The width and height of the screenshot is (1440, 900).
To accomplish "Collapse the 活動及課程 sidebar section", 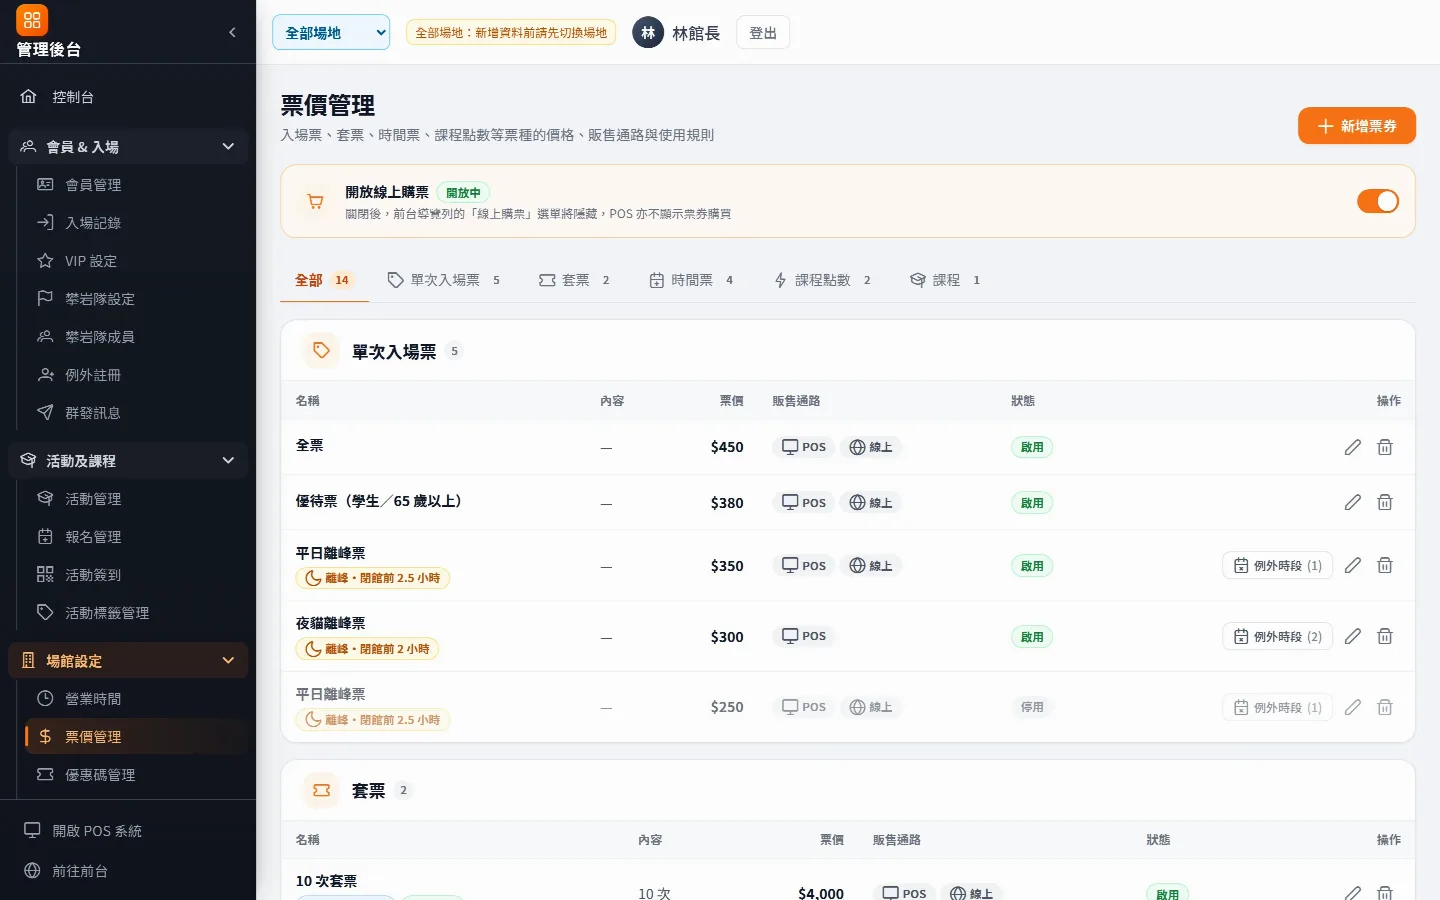I will coord(128,461).
